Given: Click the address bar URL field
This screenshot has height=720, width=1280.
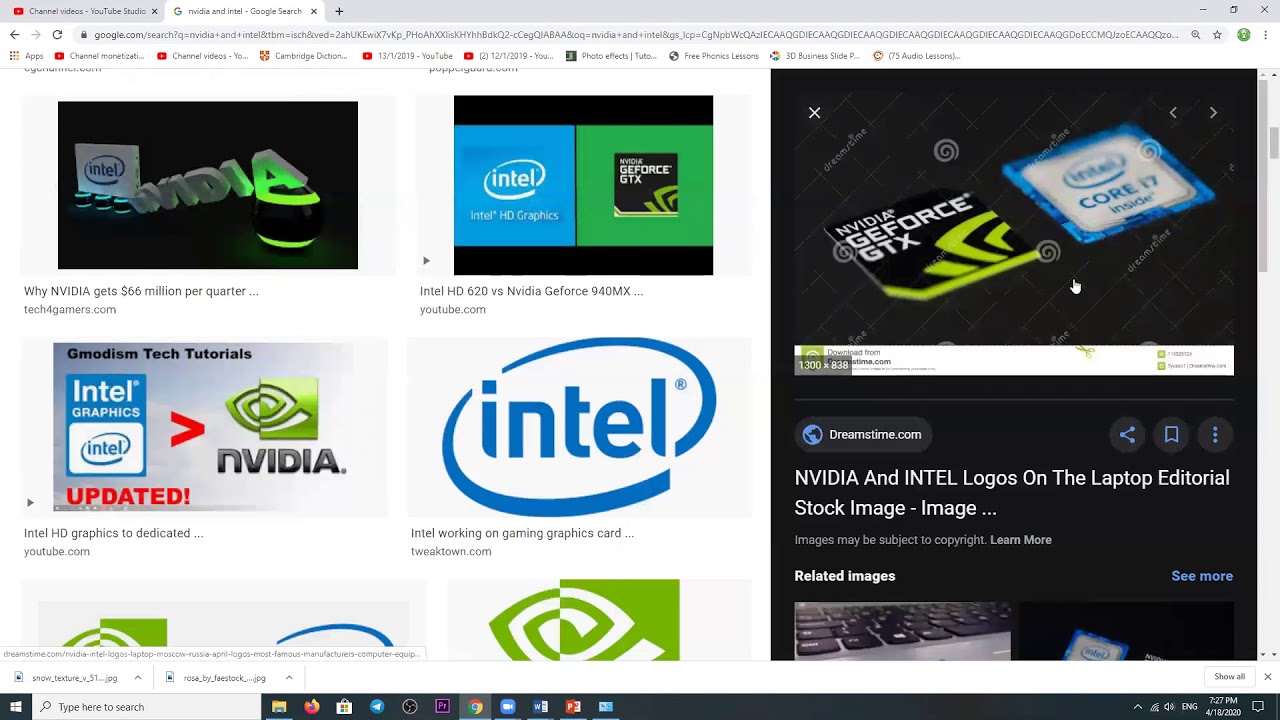Looking at the screenshot, I should tap(636, 34).
